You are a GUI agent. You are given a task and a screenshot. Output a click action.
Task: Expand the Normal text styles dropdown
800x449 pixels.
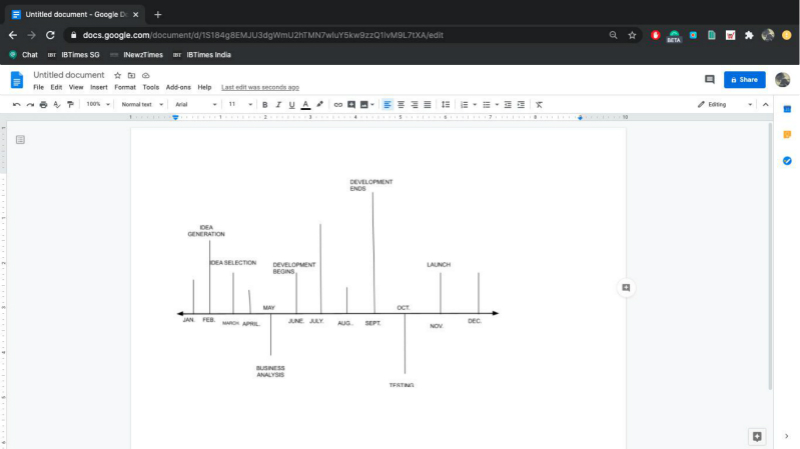point(142,104)
